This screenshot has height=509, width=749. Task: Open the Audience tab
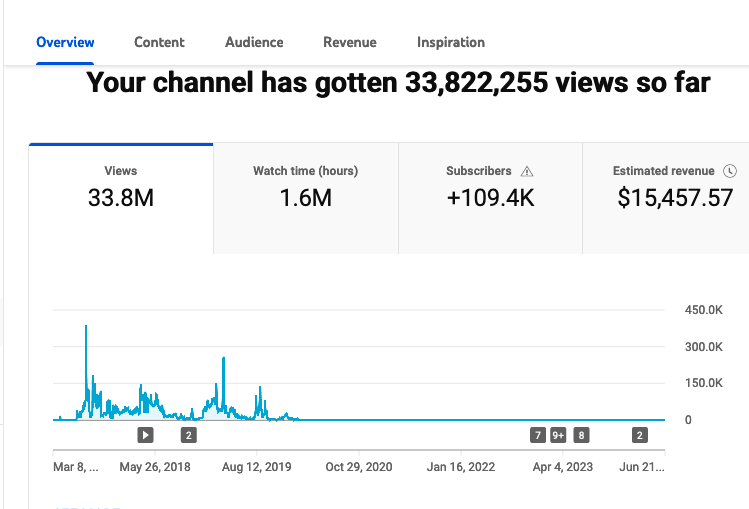point(254,42)
